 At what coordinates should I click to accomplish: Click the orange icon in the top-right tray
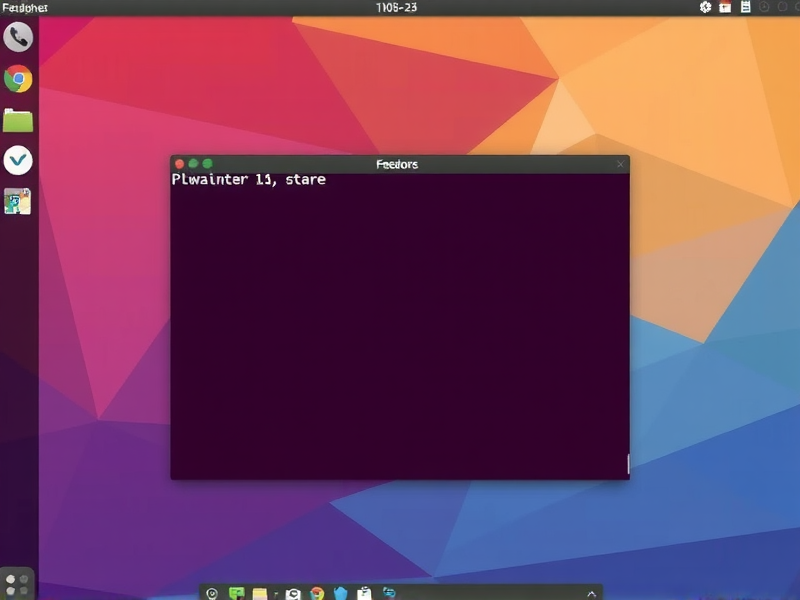click(x=725, y=7)
